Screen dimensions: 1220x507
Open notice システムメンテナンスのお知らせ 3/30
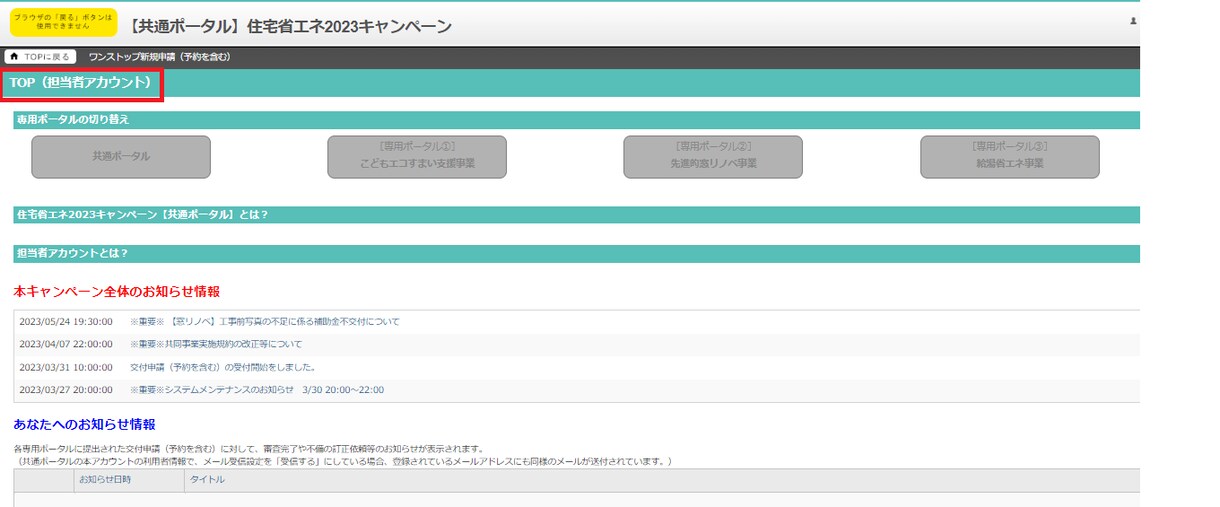pyautogui.click(x=257, y=390)
